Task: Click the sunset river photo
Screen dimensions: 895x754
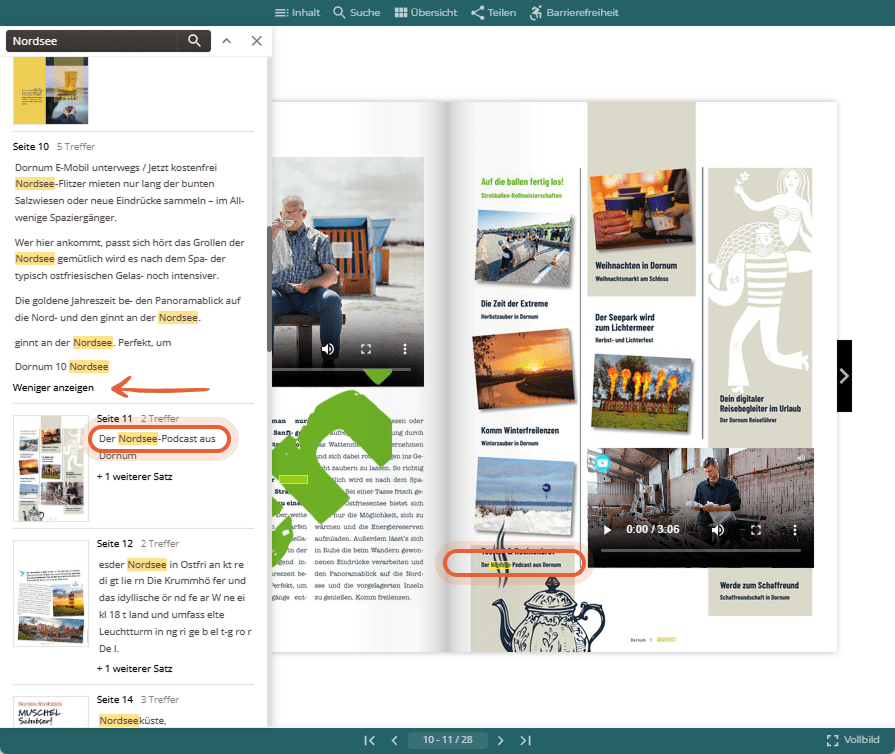Action: 523,370
